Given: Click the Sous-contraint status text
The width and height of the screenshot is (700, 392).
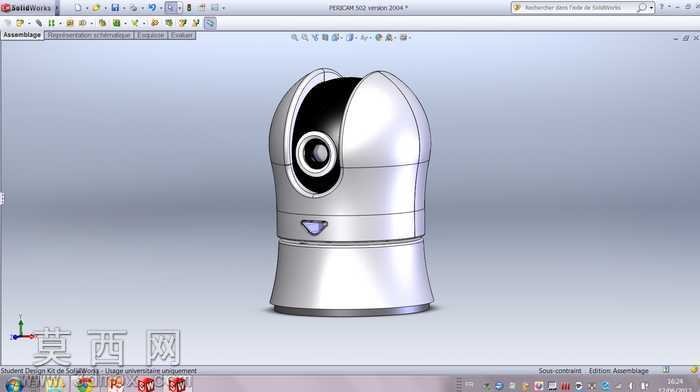Looking at the screenshot, I should 559,371.
